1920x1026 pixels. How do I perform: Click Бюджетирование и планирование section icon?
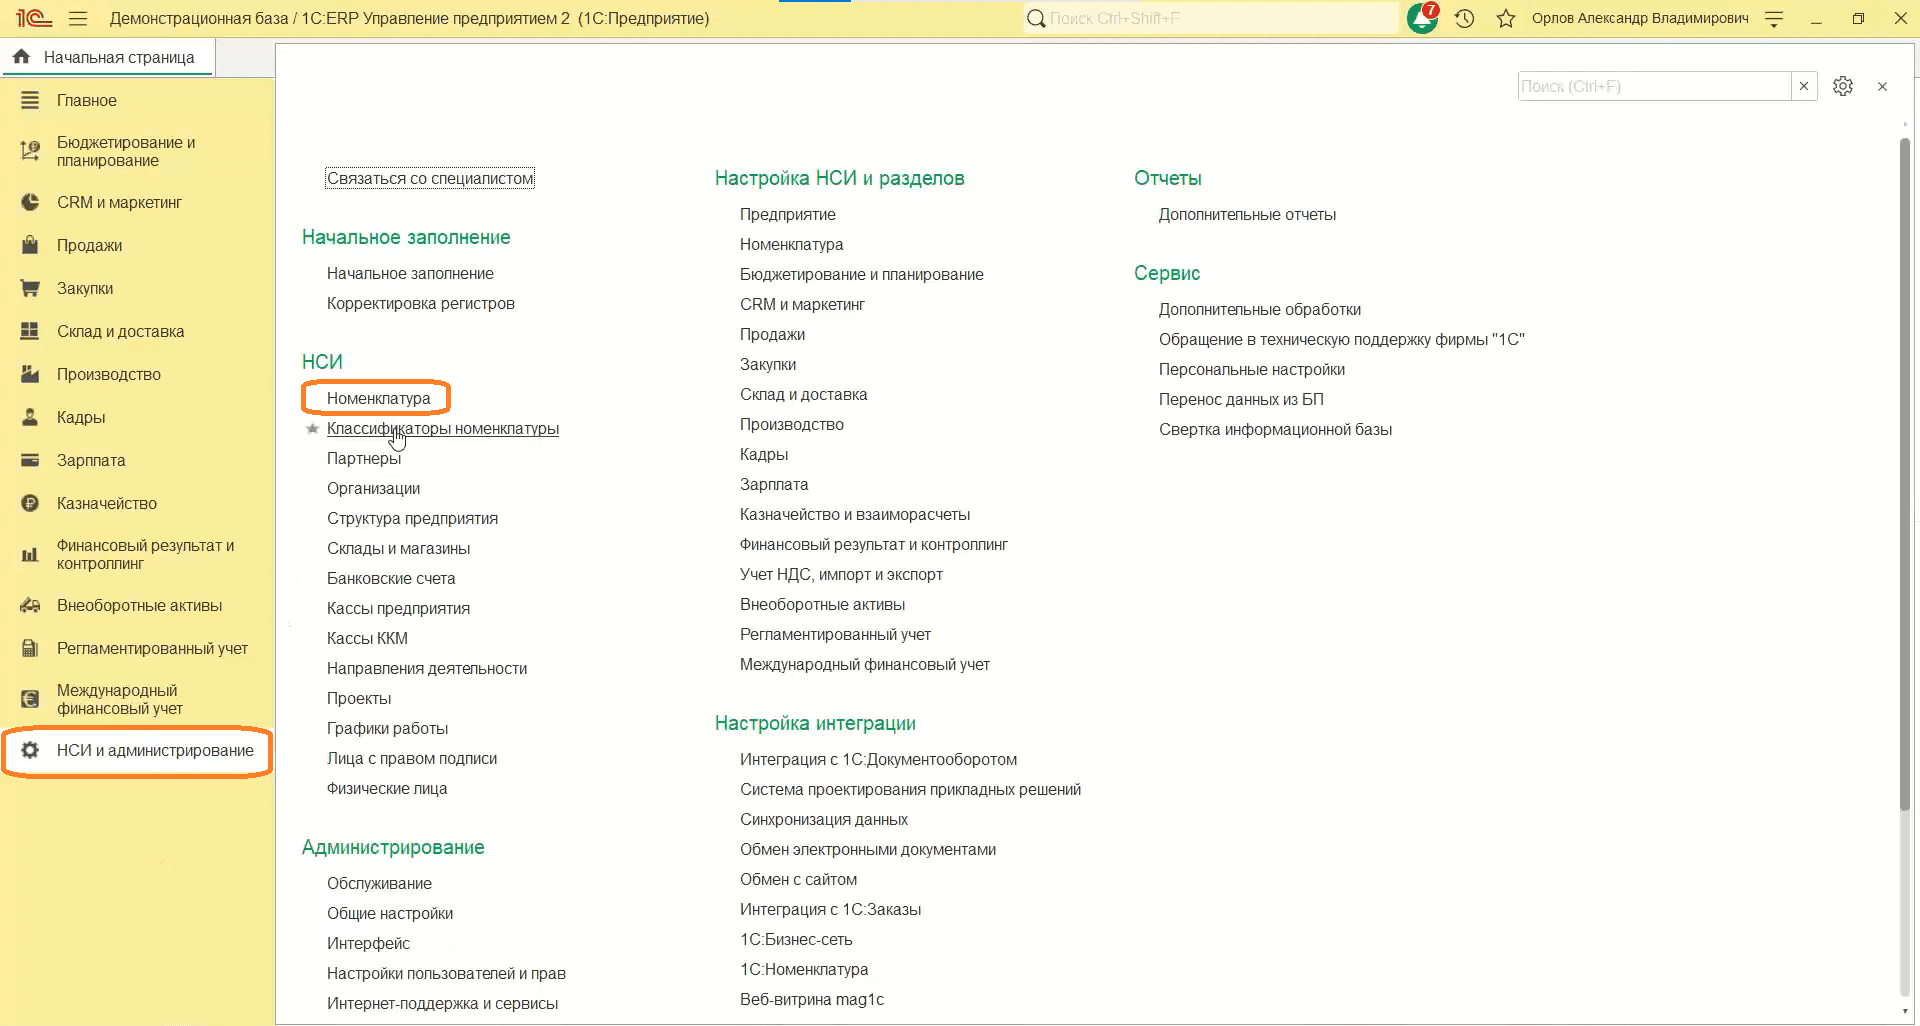(30, 151)
